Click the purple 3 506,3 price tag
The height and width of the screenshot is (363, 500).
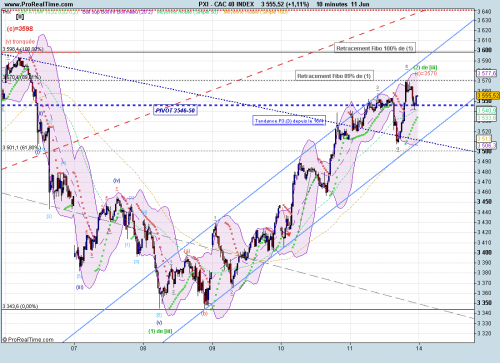click(x=486, y=146)
